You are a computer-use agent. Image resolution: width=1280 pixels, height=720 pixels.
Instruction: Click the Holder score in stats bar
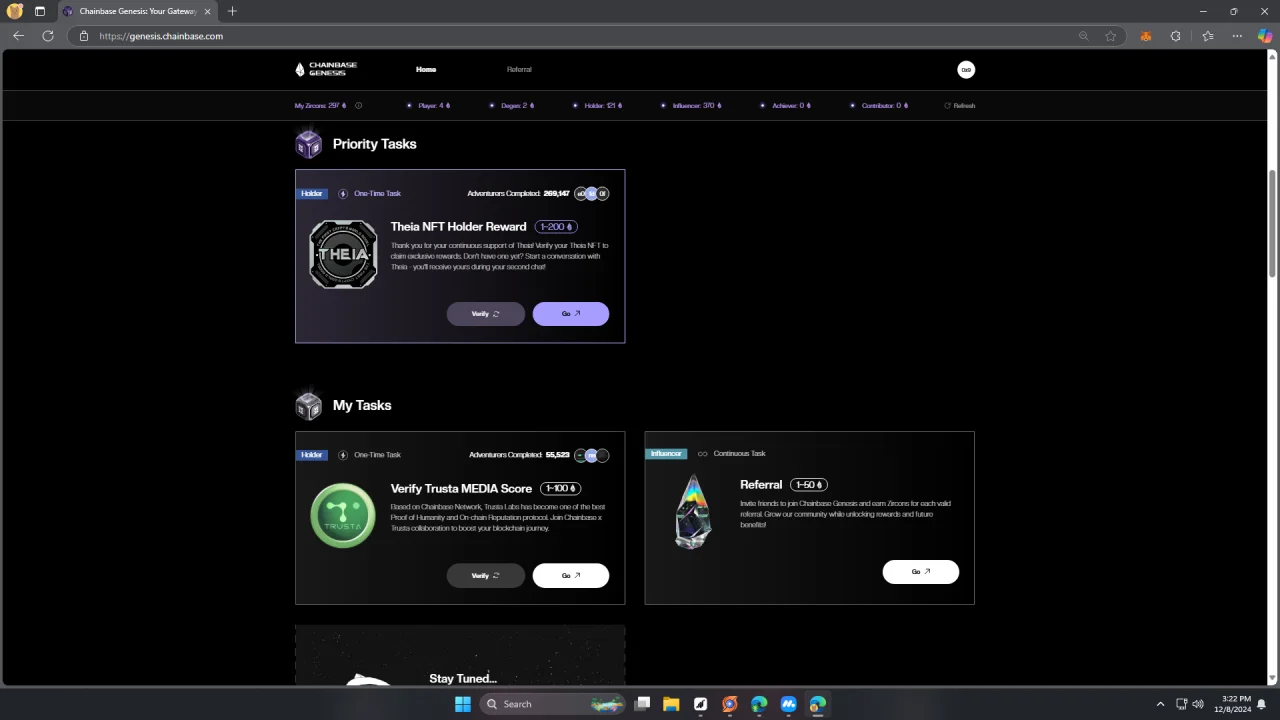click(598, 105)
